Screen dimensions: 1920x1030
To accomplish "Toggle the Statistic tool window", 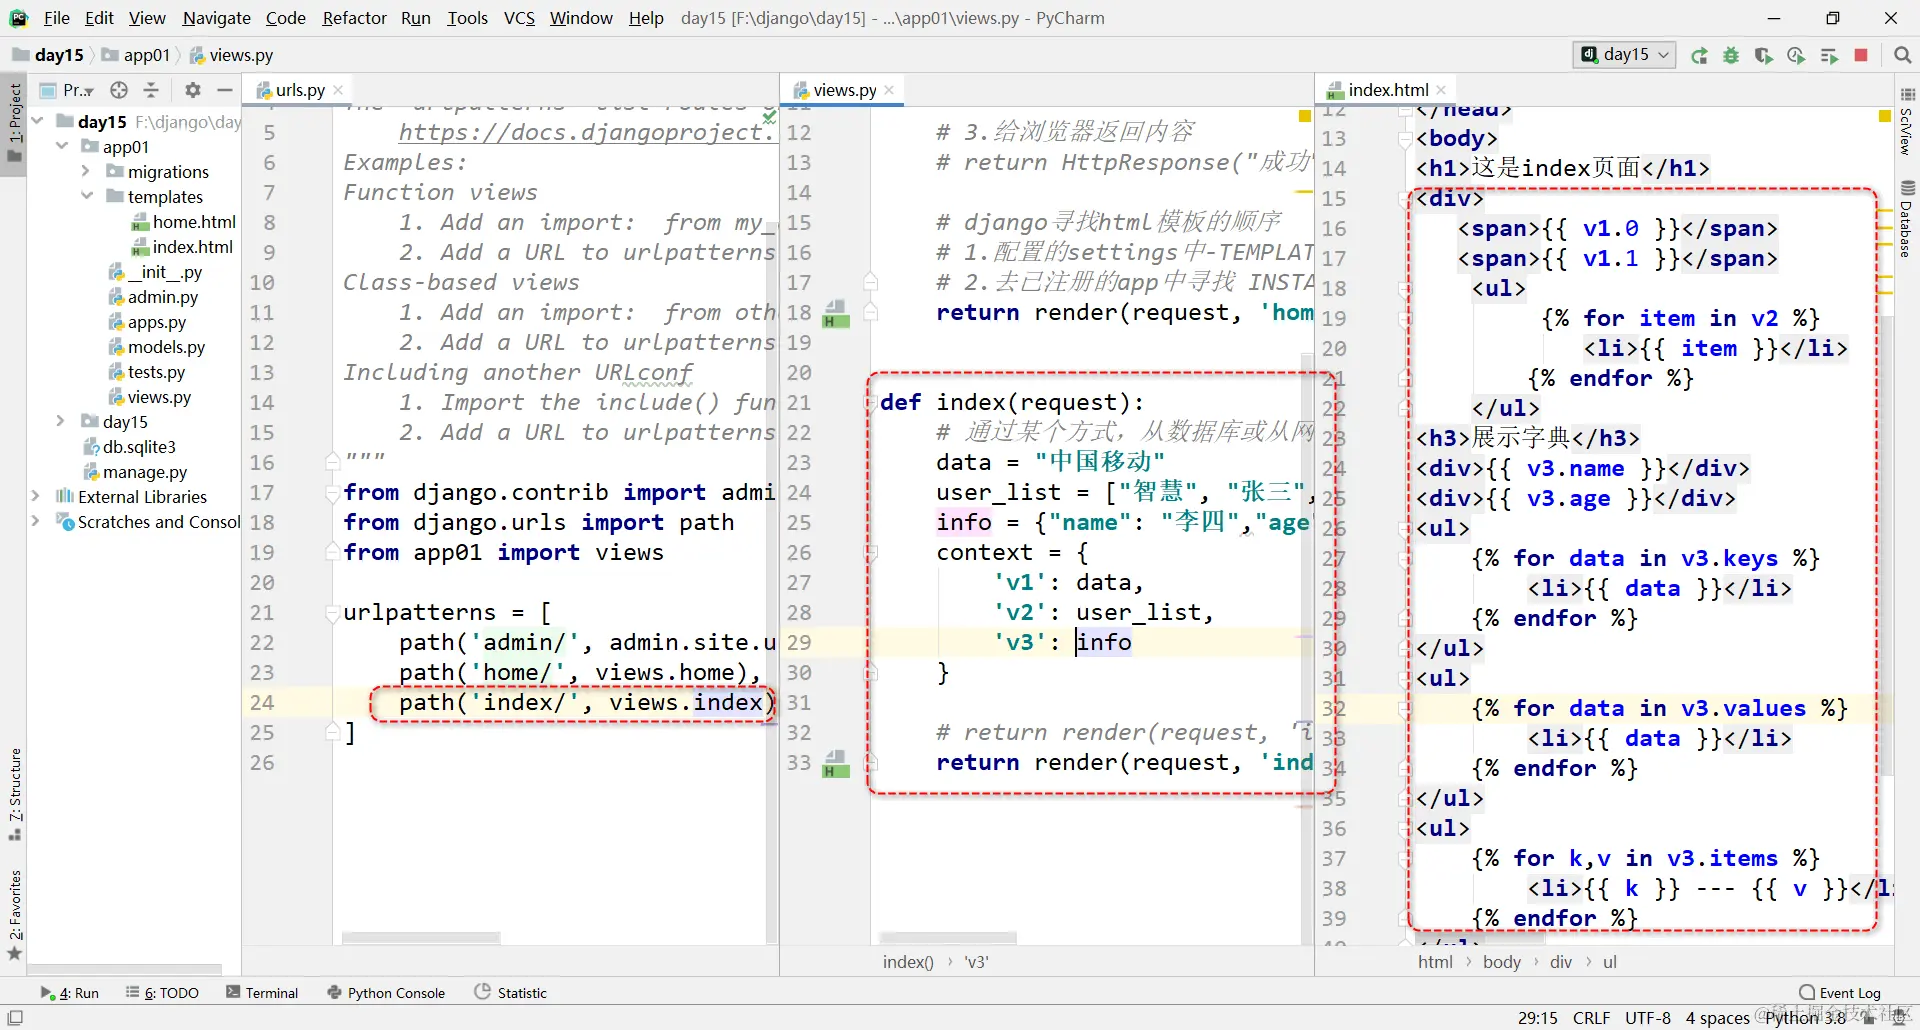I will coord(511,993).
